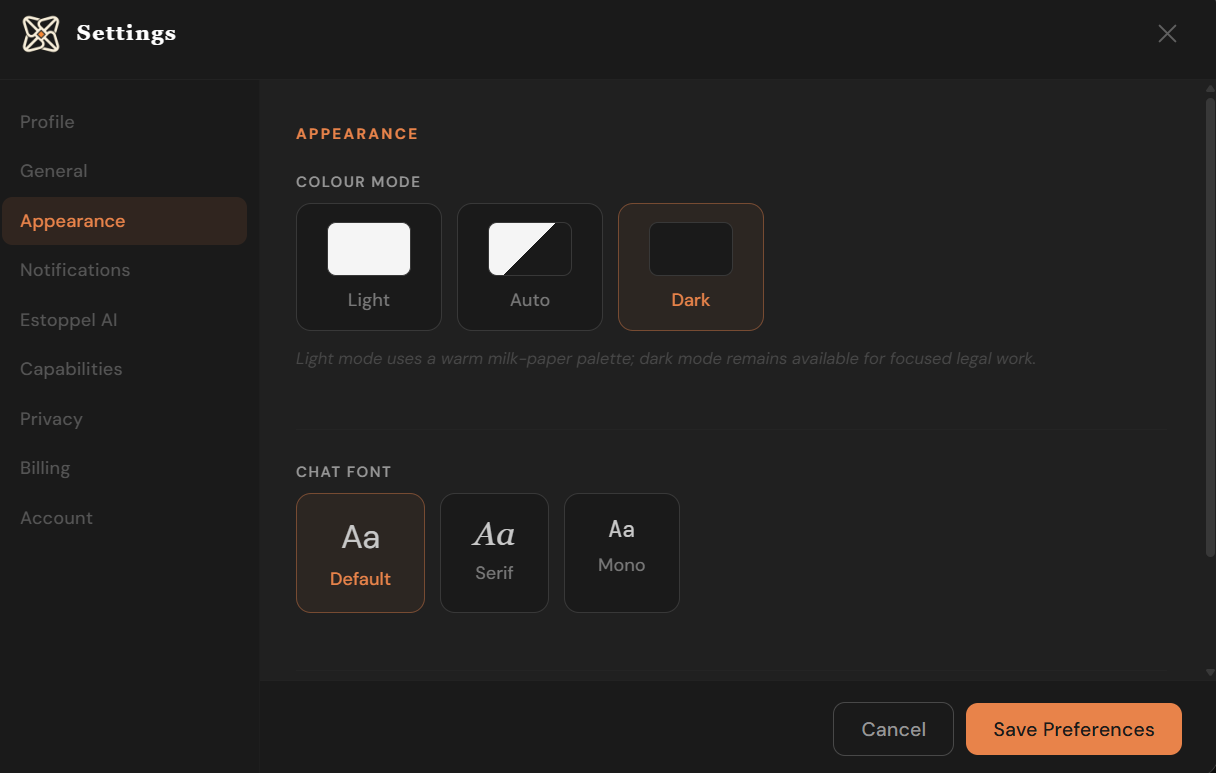Click the Estoppel logo icon beside Settings
The image size is (1216, 773).
click(41, 34)
